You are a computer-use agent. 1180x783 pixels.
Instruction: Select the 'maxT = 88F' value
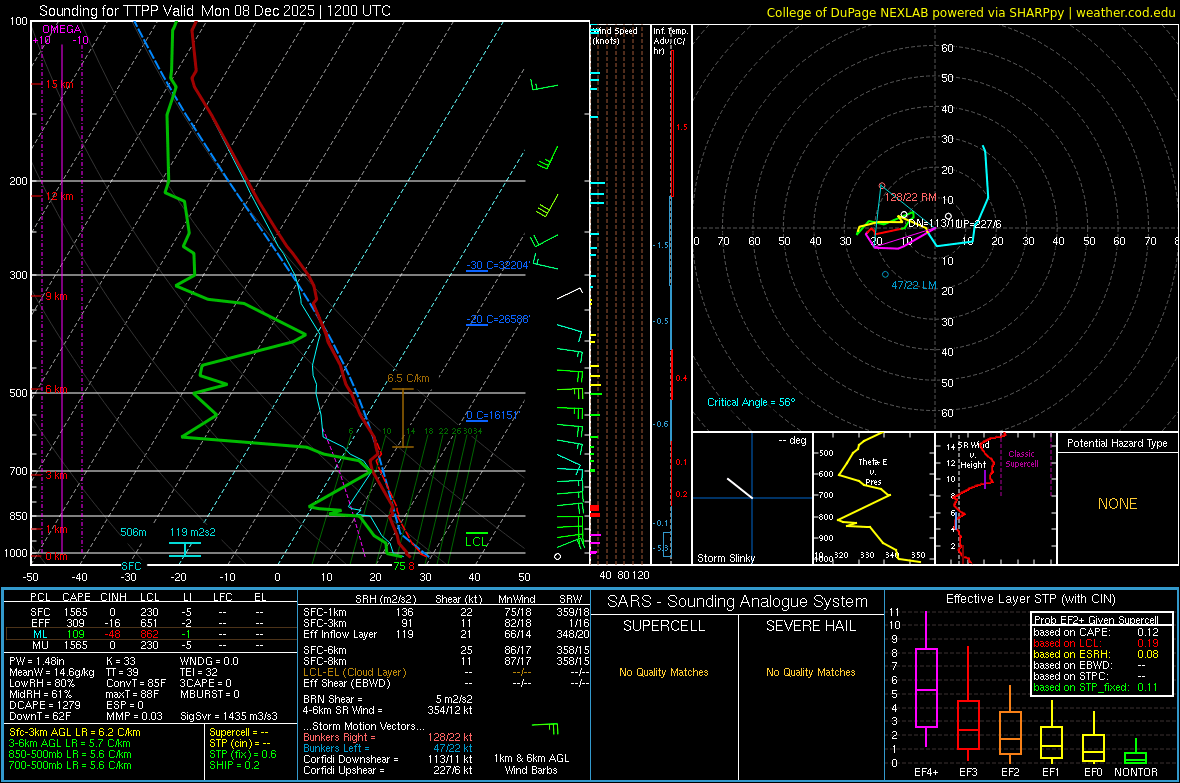point(132,694)
